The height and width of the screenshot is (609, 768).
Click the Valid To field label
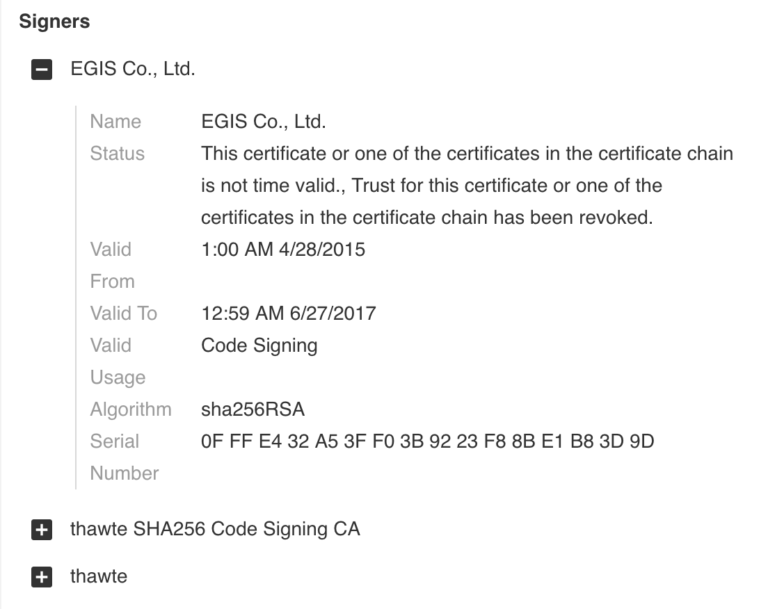123,313
